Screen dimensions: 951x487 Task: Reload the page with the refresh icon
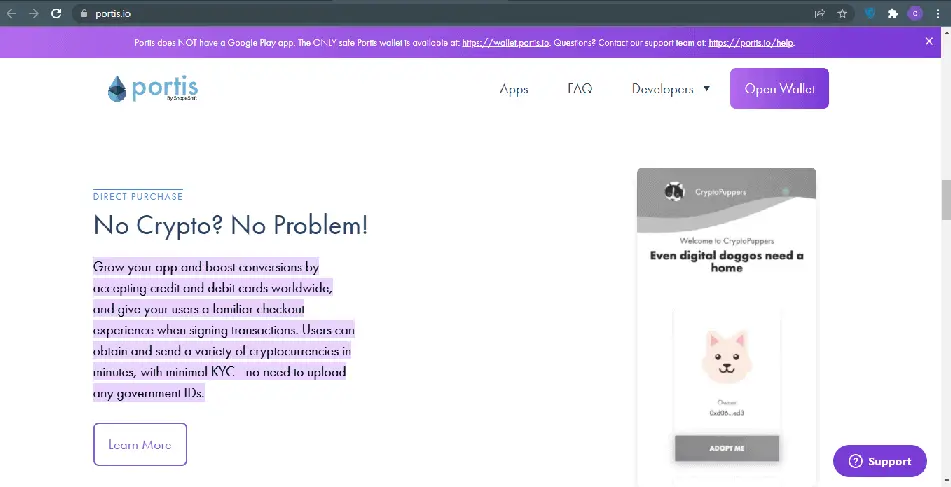point(56,13)
